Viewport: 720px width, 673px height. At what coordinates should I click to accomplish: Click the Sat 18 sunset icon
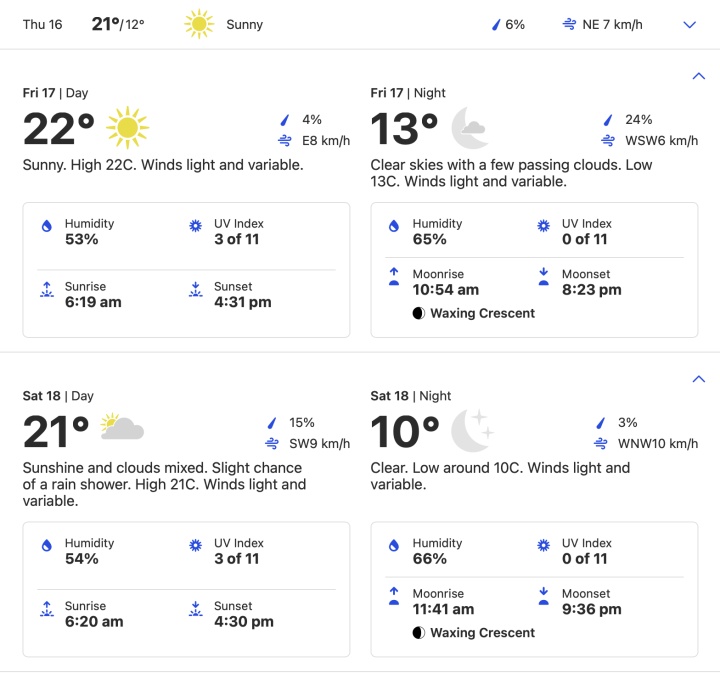[196, 609]
